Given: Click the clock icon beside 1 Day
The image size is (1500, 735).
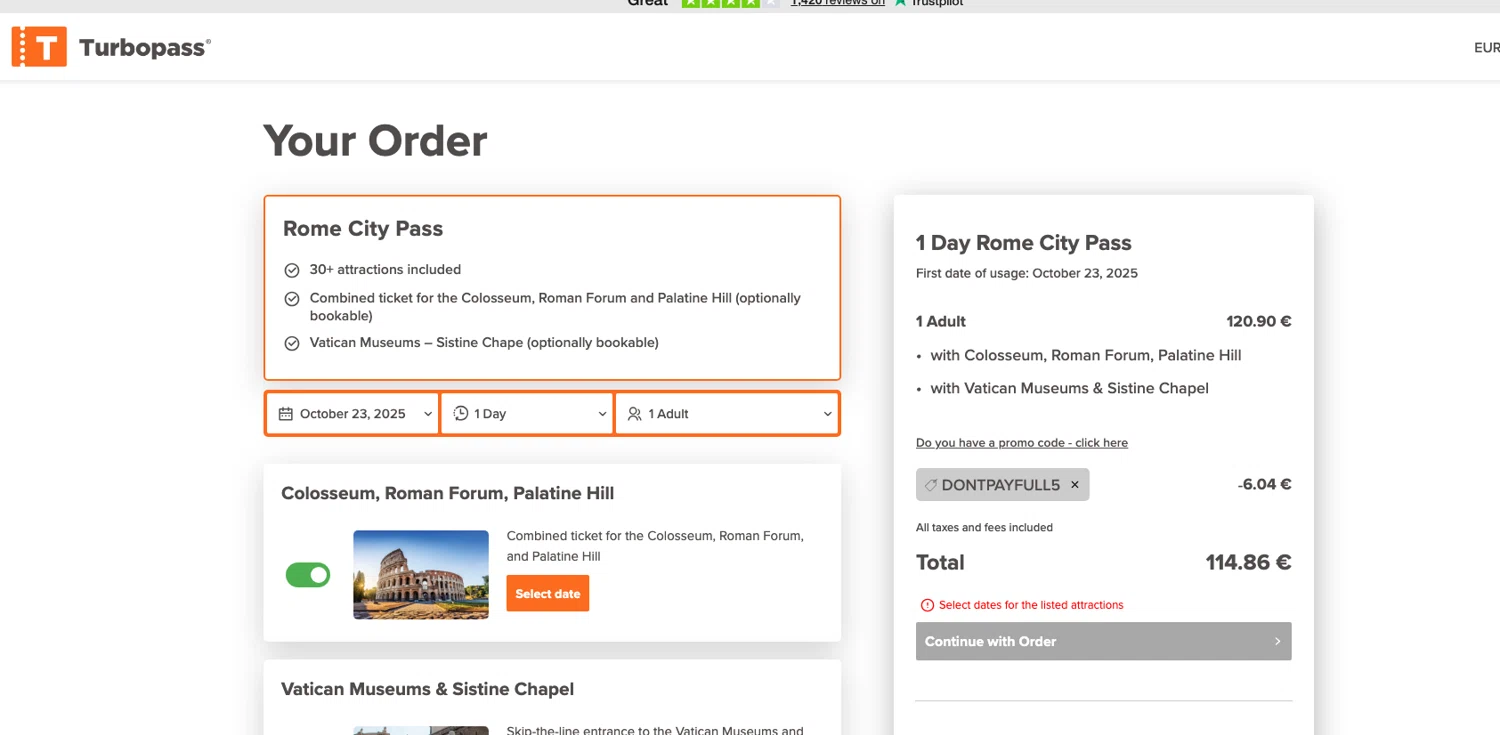Looking at the screenshot, I should (461, 413).
